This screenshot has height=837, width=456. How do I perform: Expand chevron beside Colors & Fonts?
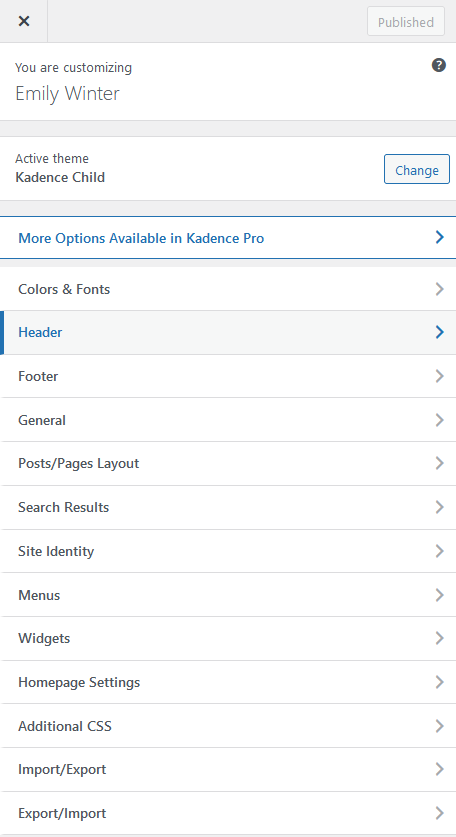pyautogui.click(x=439, y=289)
